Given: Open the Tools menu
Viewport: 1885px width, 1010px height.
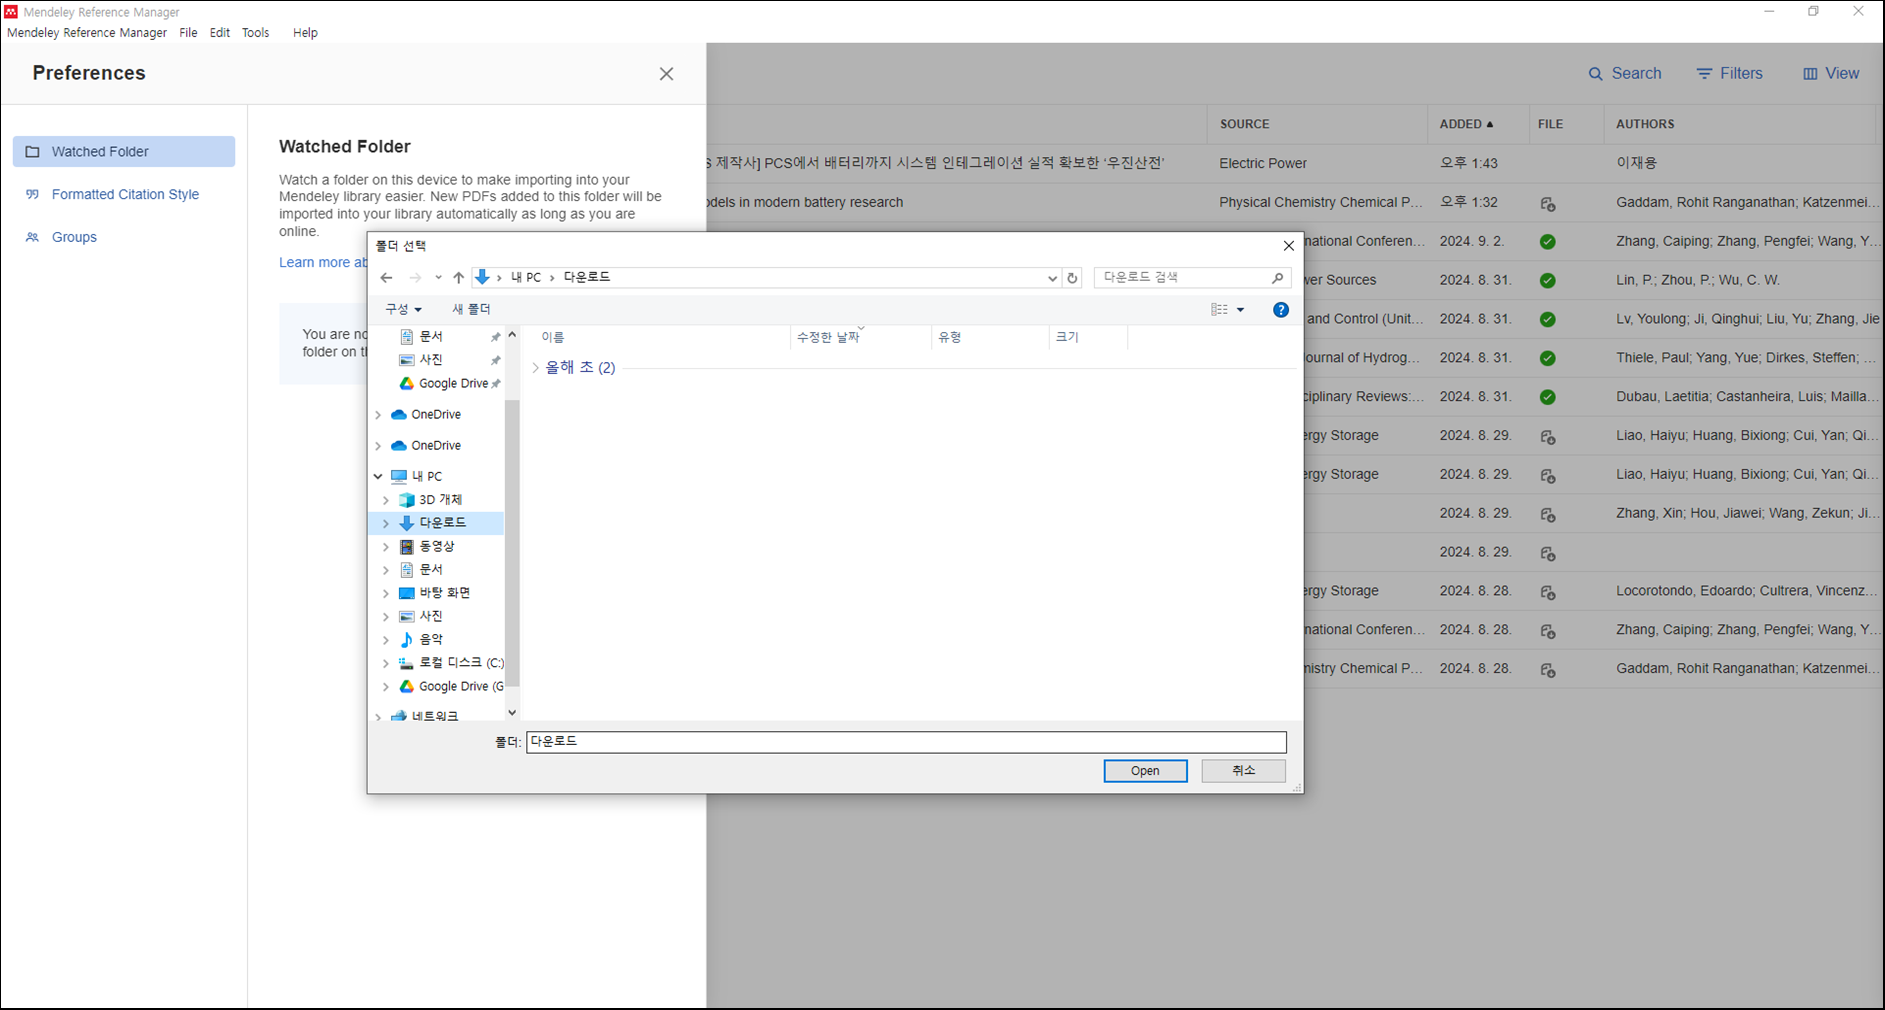Looking at the screenshot, I should click(x=256, y=33).
